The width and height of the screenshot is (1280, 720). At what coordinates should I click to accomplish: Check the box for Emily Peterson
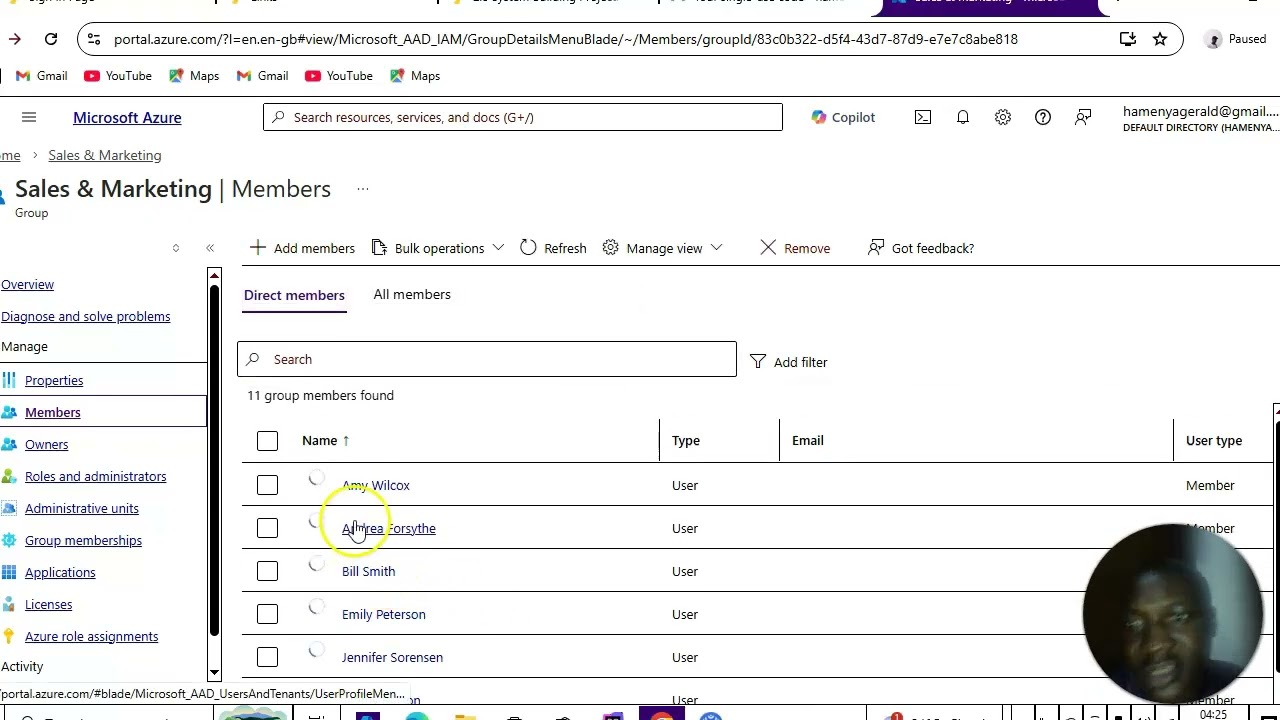(267, 614)
